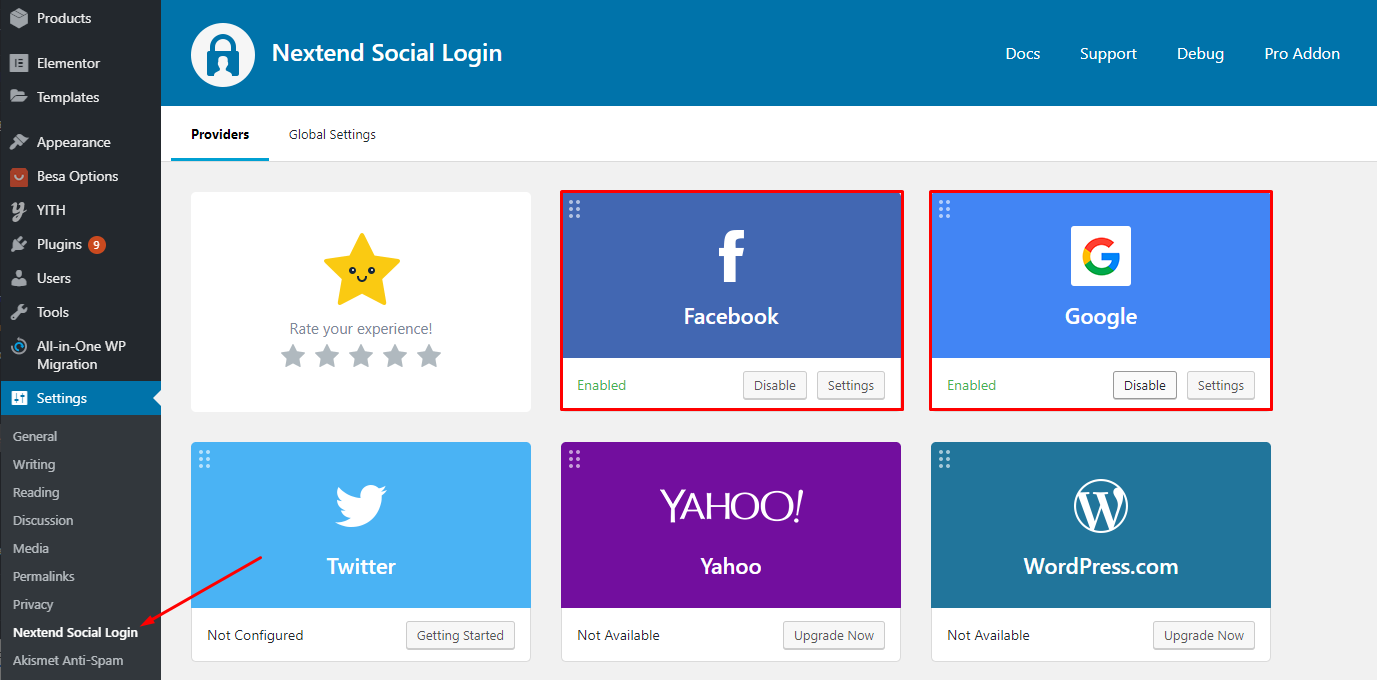Open the Docs link in header
Screen dimensions: 1377x680
pyautogui.click(x=1023, y=54)
